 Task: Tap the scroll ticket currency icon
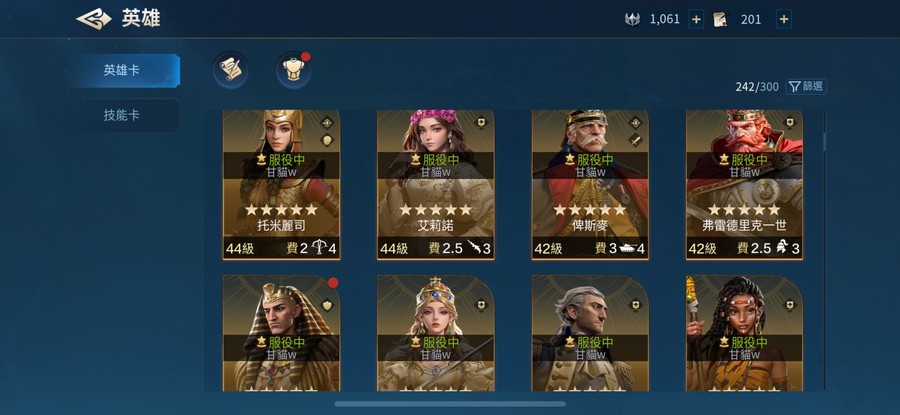click(720, 20)
